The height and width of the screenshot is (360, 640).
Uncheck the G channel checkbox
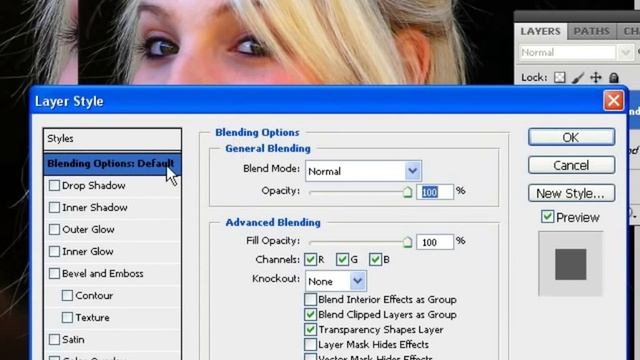[342, 260]
